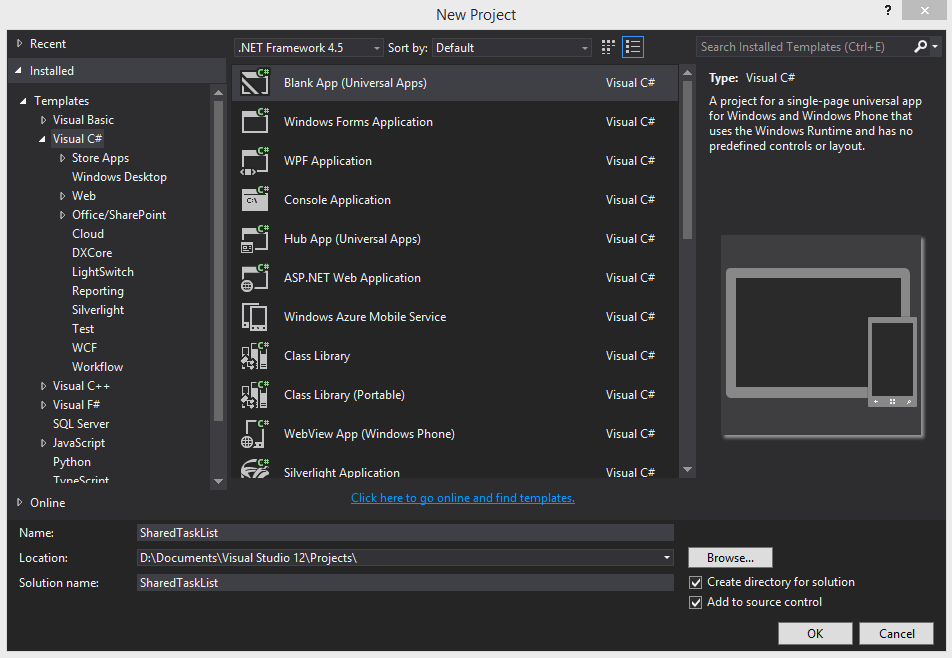Expand the Online section
The width and height of the screenshot is (952, 658).
click(x=19, y=503)
